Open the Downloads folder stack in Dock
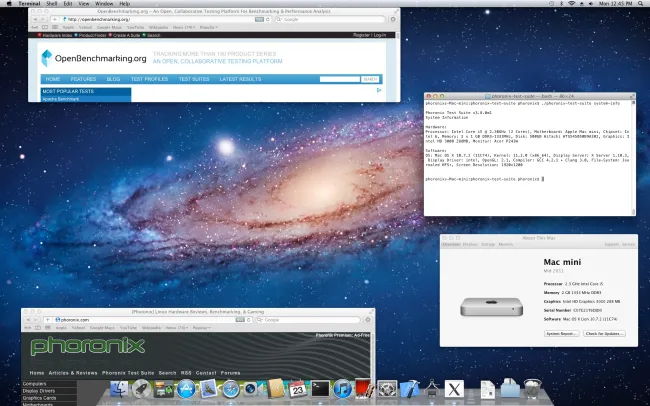This screenshot has width=650, height=406. tap(510, 389)
